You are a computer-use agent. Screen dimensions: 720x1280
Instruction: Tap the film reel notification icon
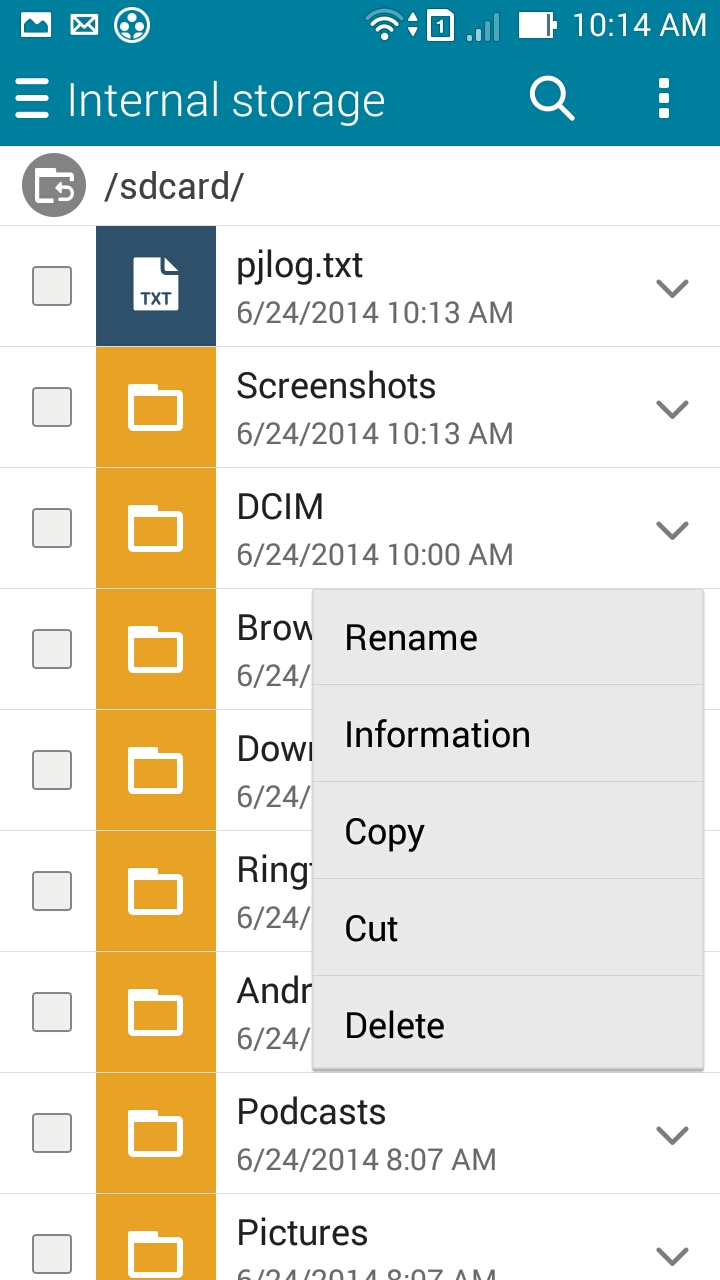pyautogui.click(x=132, y=25)
